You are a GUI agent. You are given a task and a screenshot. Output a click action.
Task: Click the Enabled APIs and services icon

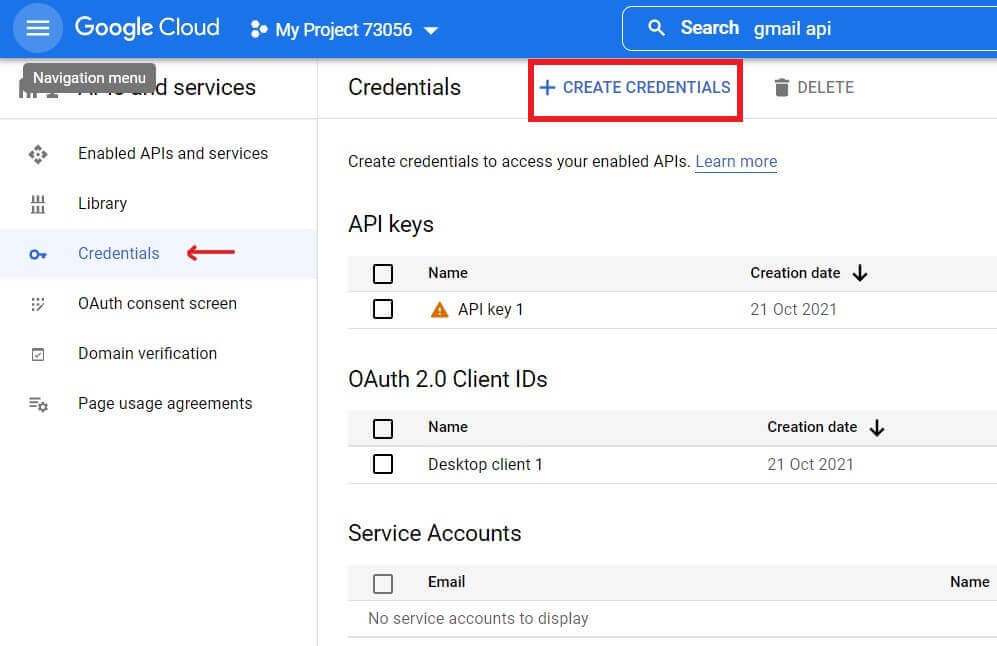click(38, 154)
